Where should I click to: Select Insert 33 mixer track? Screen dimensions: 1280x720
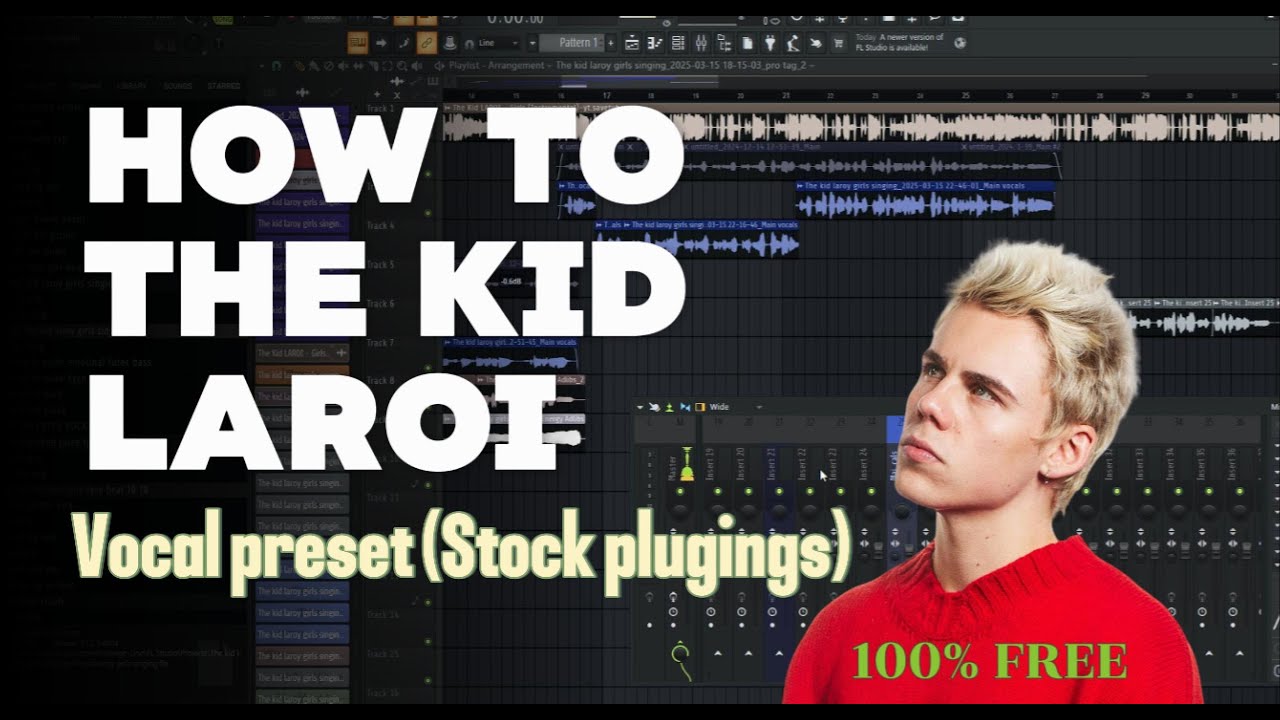click(x=1140, y=464)
